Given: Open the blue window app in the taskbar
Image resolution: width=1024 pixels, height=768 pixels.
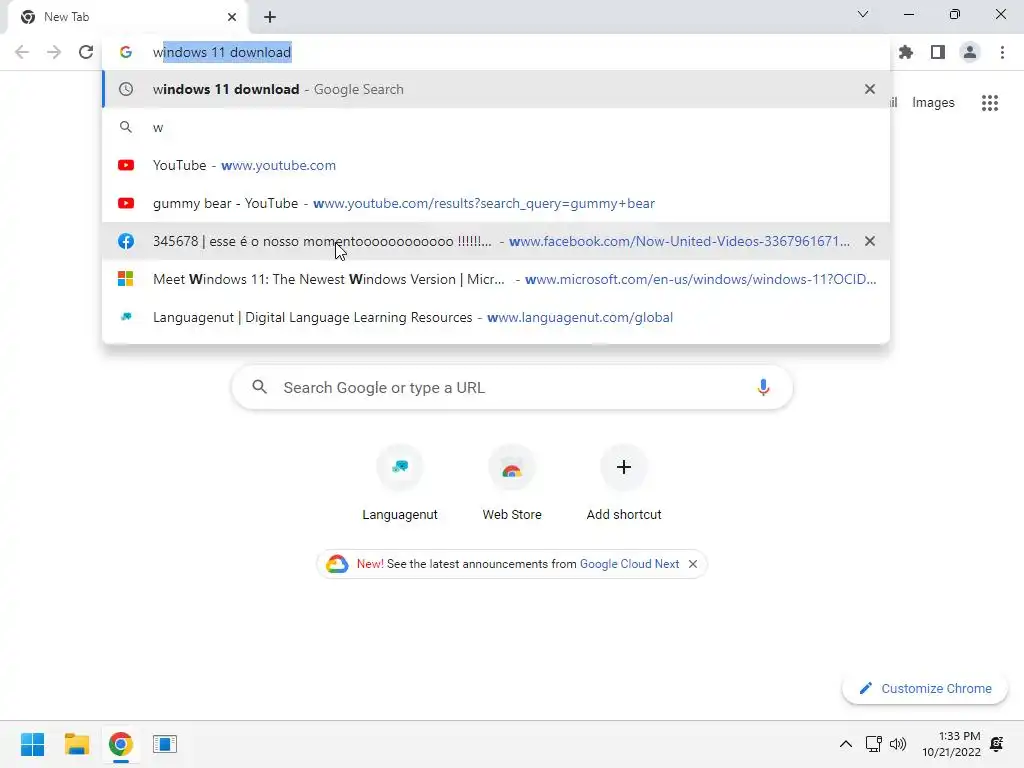Looking at the screenshot, I should pyautogui.click(x=165, y=744).
